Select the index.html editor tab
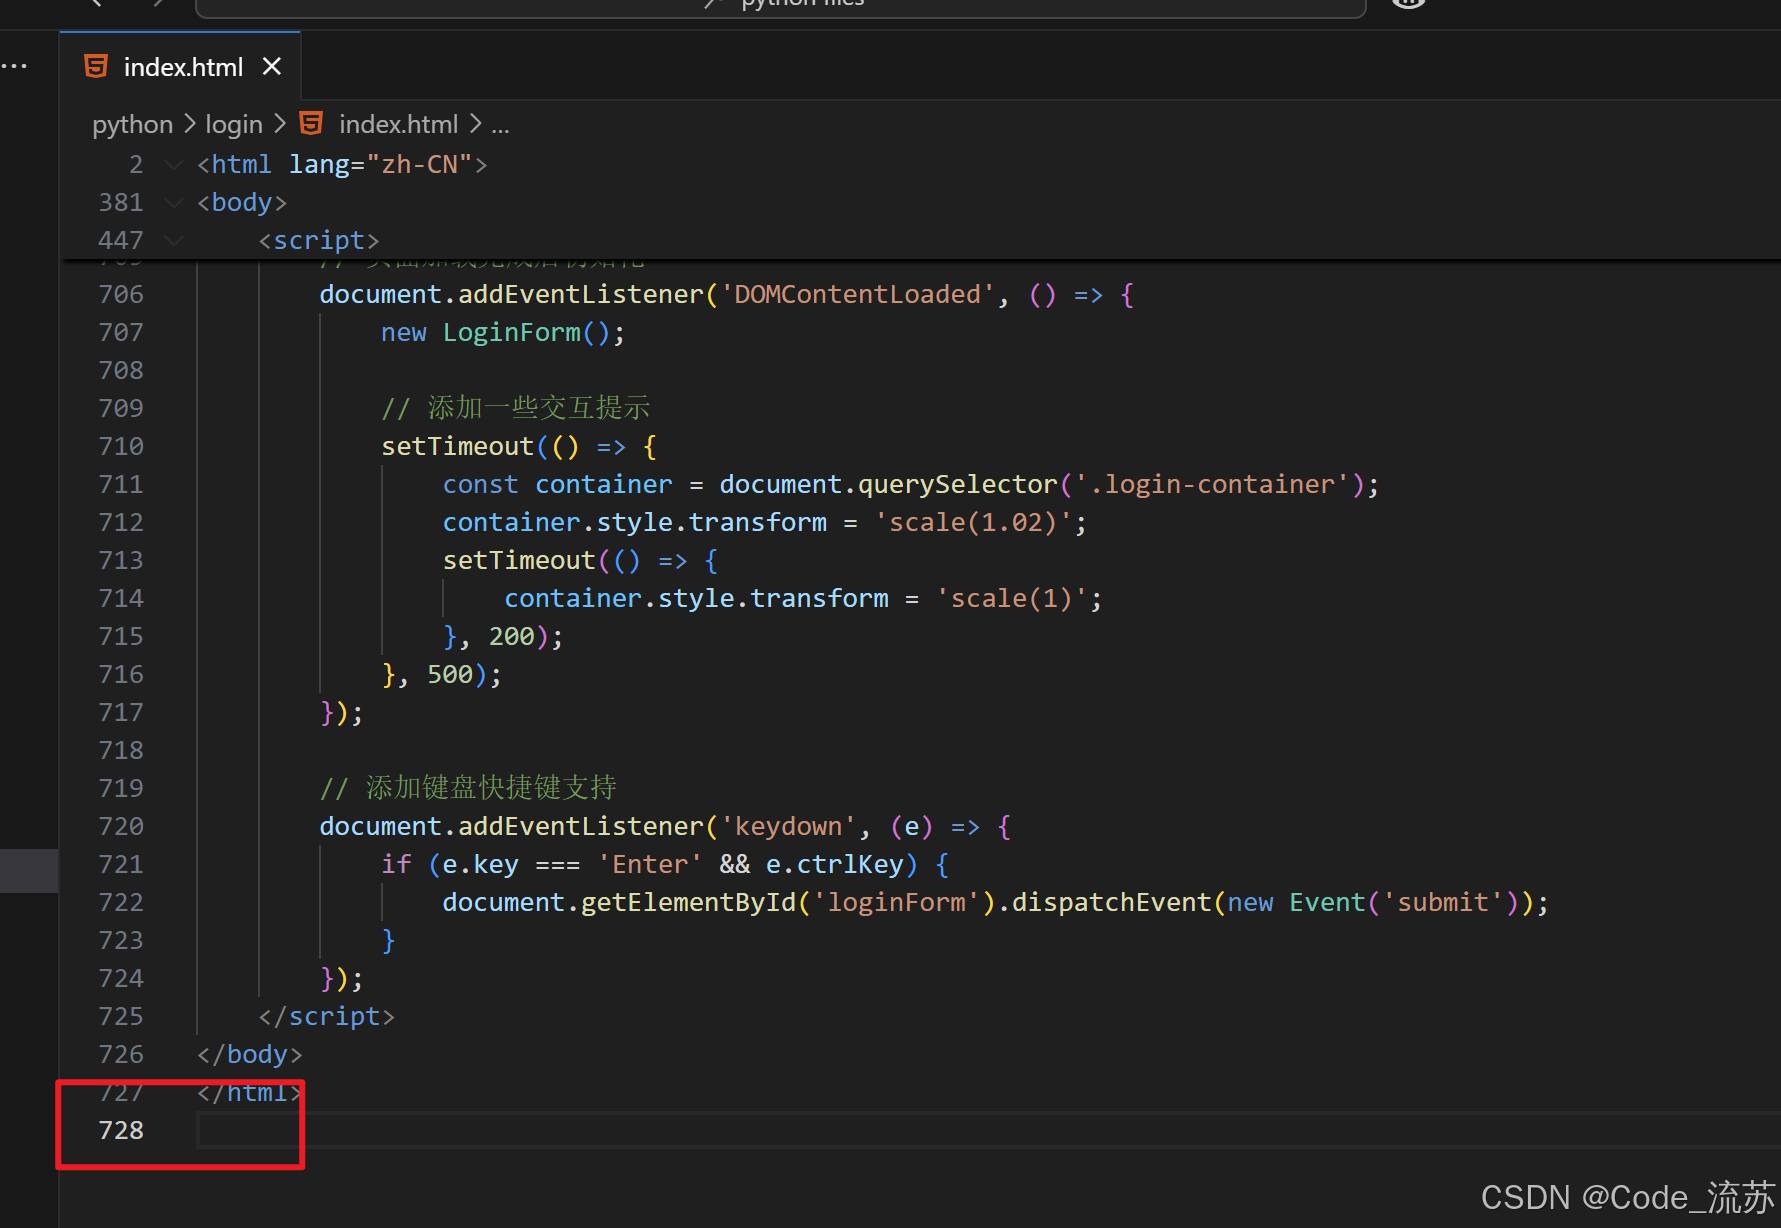The width and height of the screenshot is (1781, 1228). (180, 67)
